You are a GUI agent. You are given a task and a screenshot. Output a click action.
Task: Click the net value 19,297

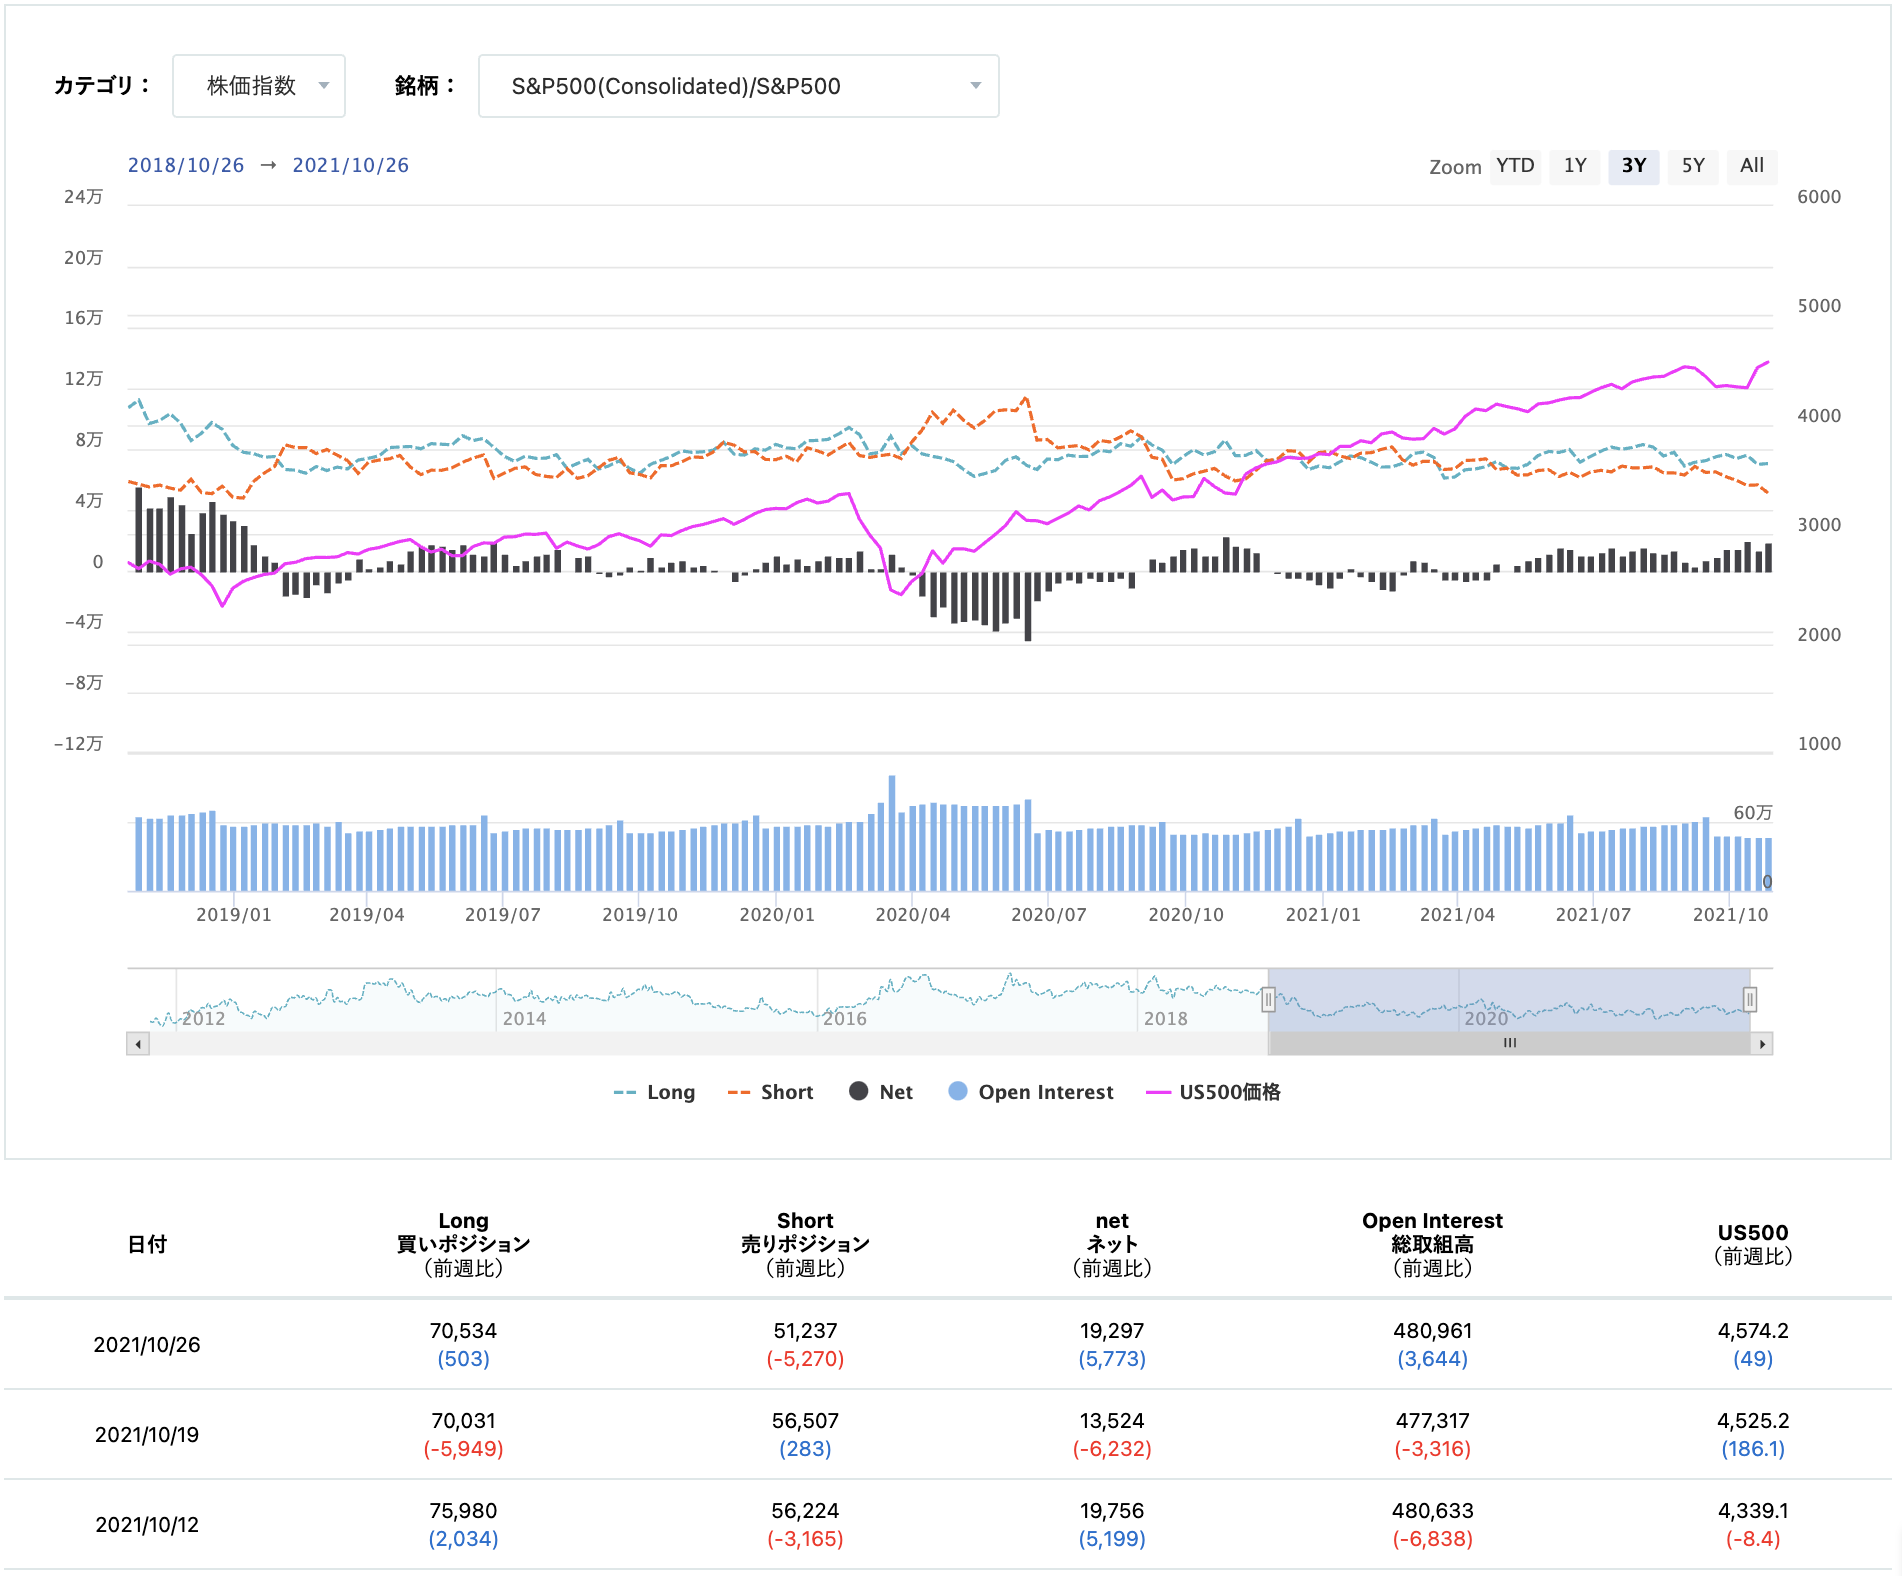coord(1112,1331)
